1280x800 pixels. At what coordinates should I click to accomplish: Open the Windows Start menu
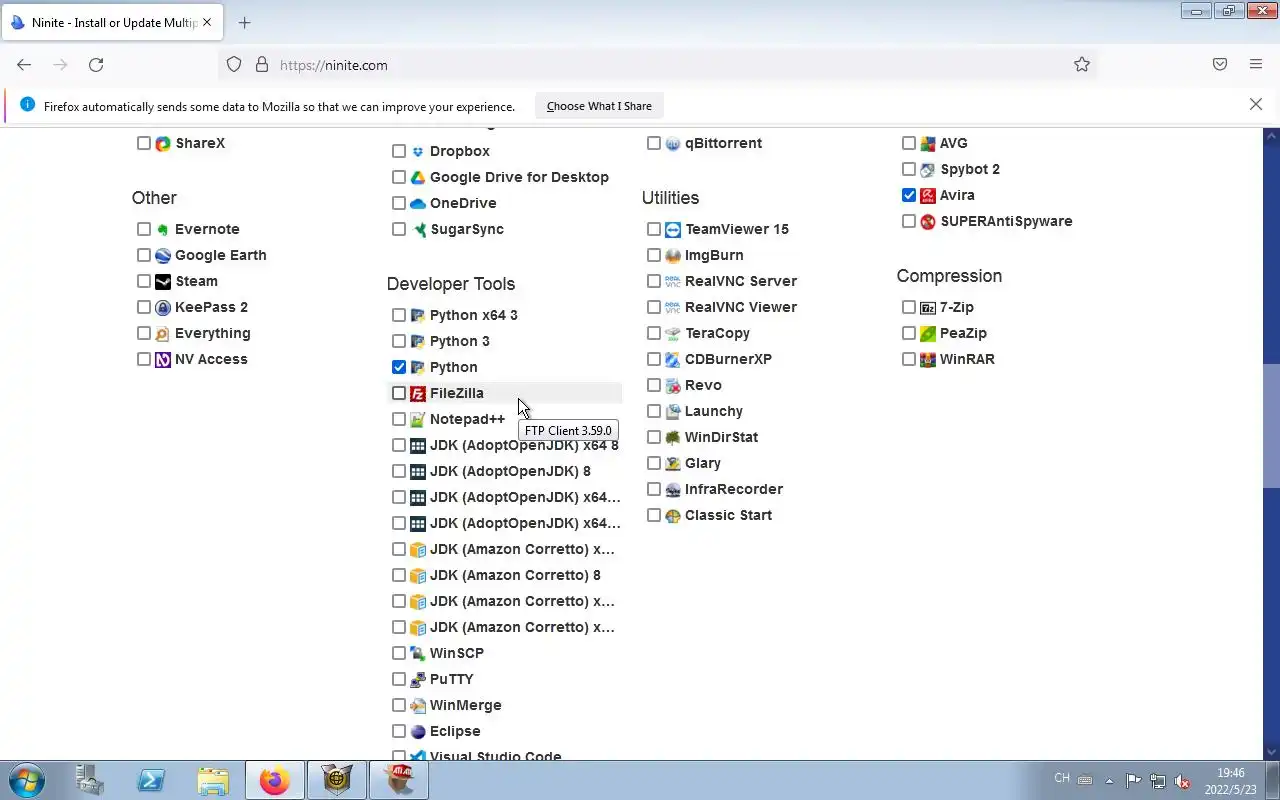[x=26, y=780]
